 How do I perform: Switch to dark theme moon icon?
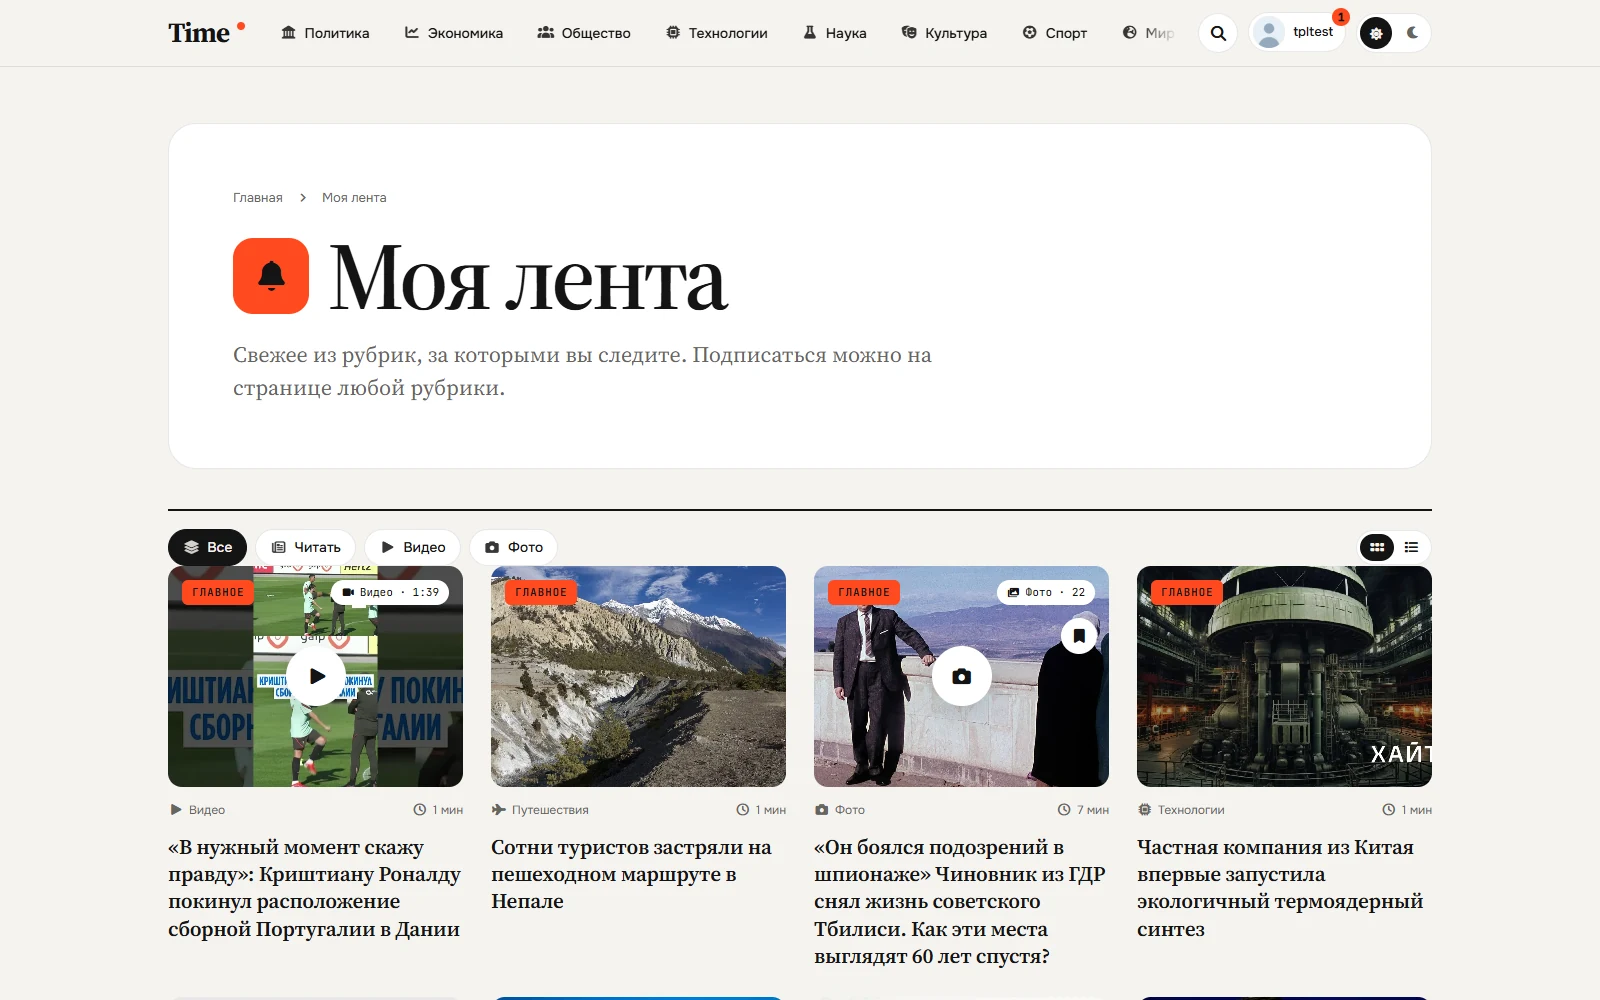click(1412, 33)
